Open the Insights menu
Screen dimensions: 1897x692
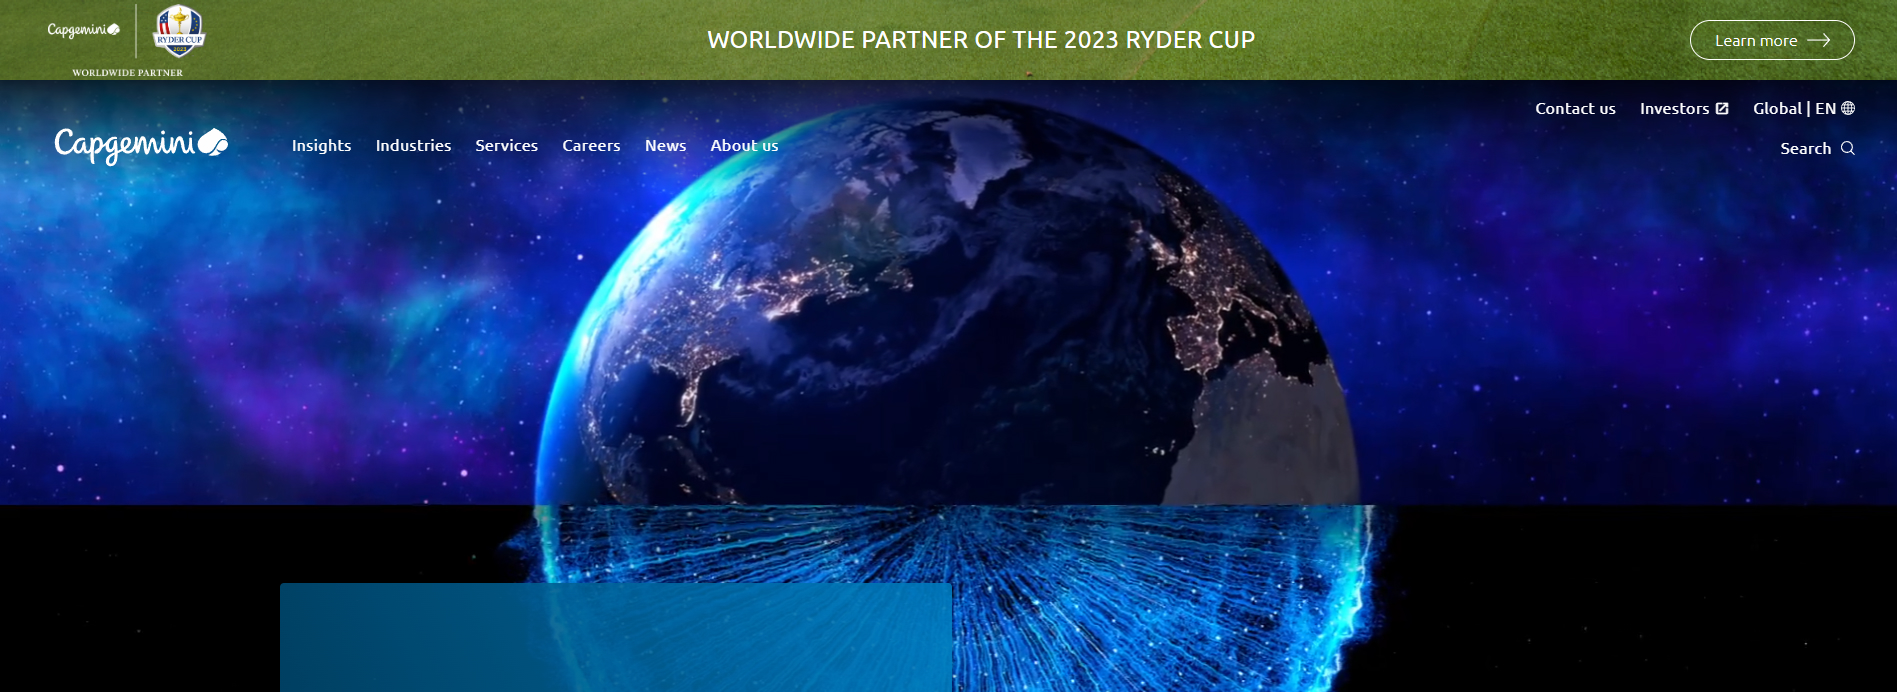pyautogui.click(x=321, y=145)
